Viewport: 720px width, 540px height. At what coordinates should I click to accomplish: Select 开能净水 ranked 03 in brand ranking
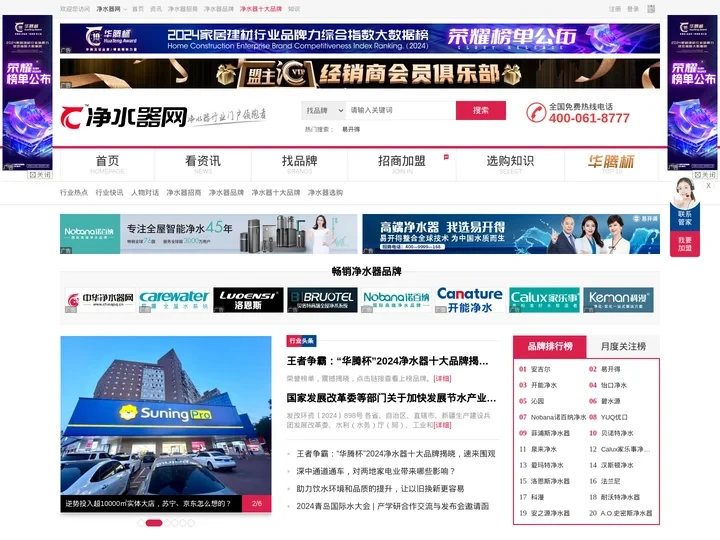click(544, 385)
